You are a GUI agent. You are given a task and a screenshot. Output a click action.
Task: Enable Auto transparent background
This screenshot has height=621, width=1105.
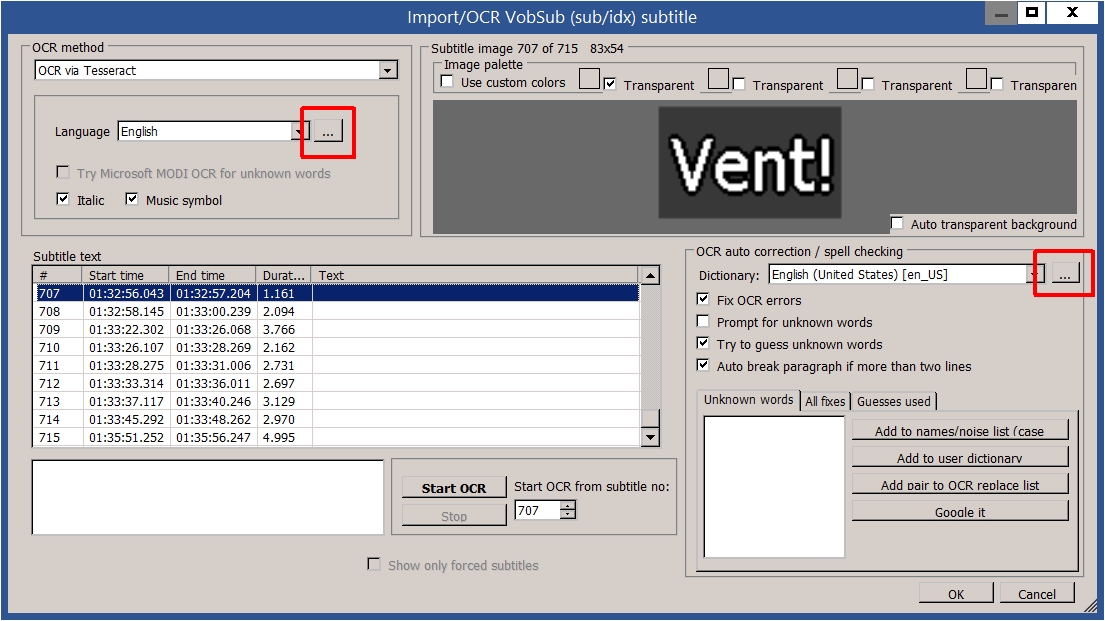897,223
